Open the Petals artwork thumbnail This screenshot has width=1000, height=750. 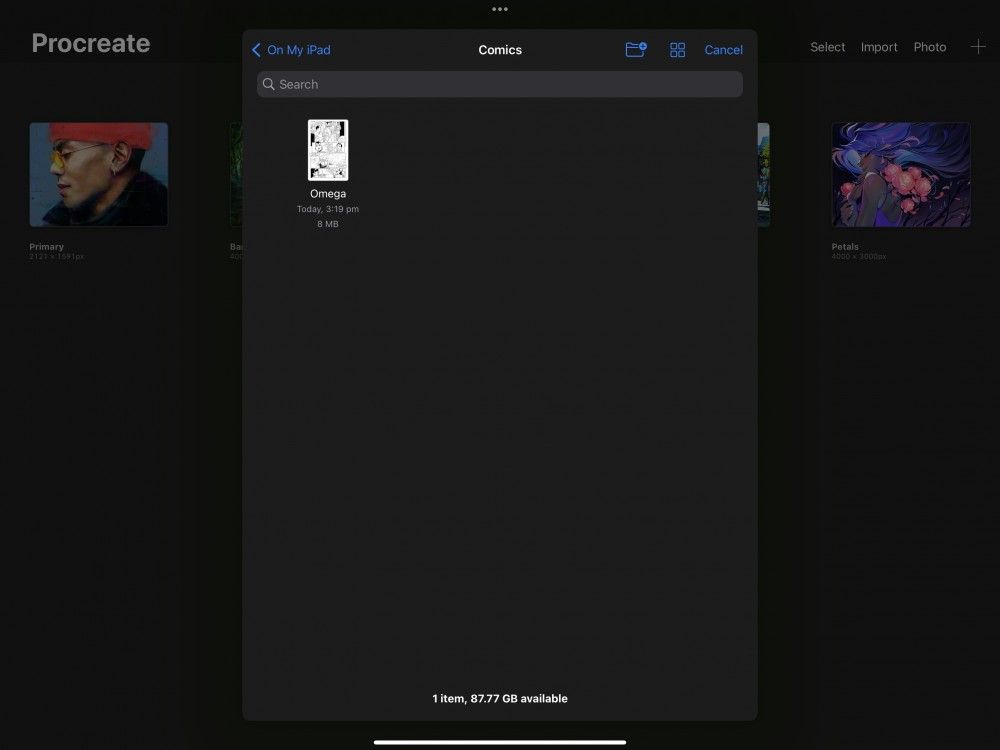pos(899,173)
